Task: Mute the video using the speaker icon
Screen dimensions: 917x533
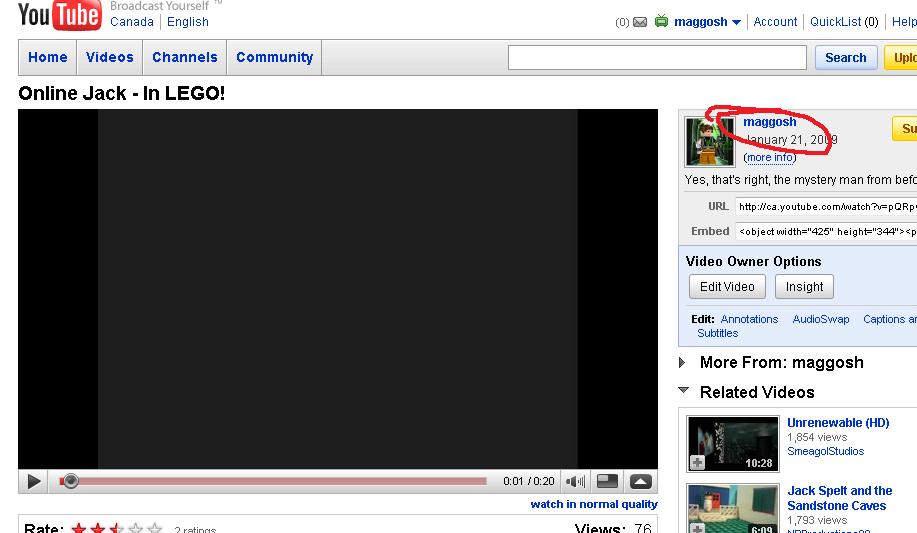Action: (x=575, y=481)
